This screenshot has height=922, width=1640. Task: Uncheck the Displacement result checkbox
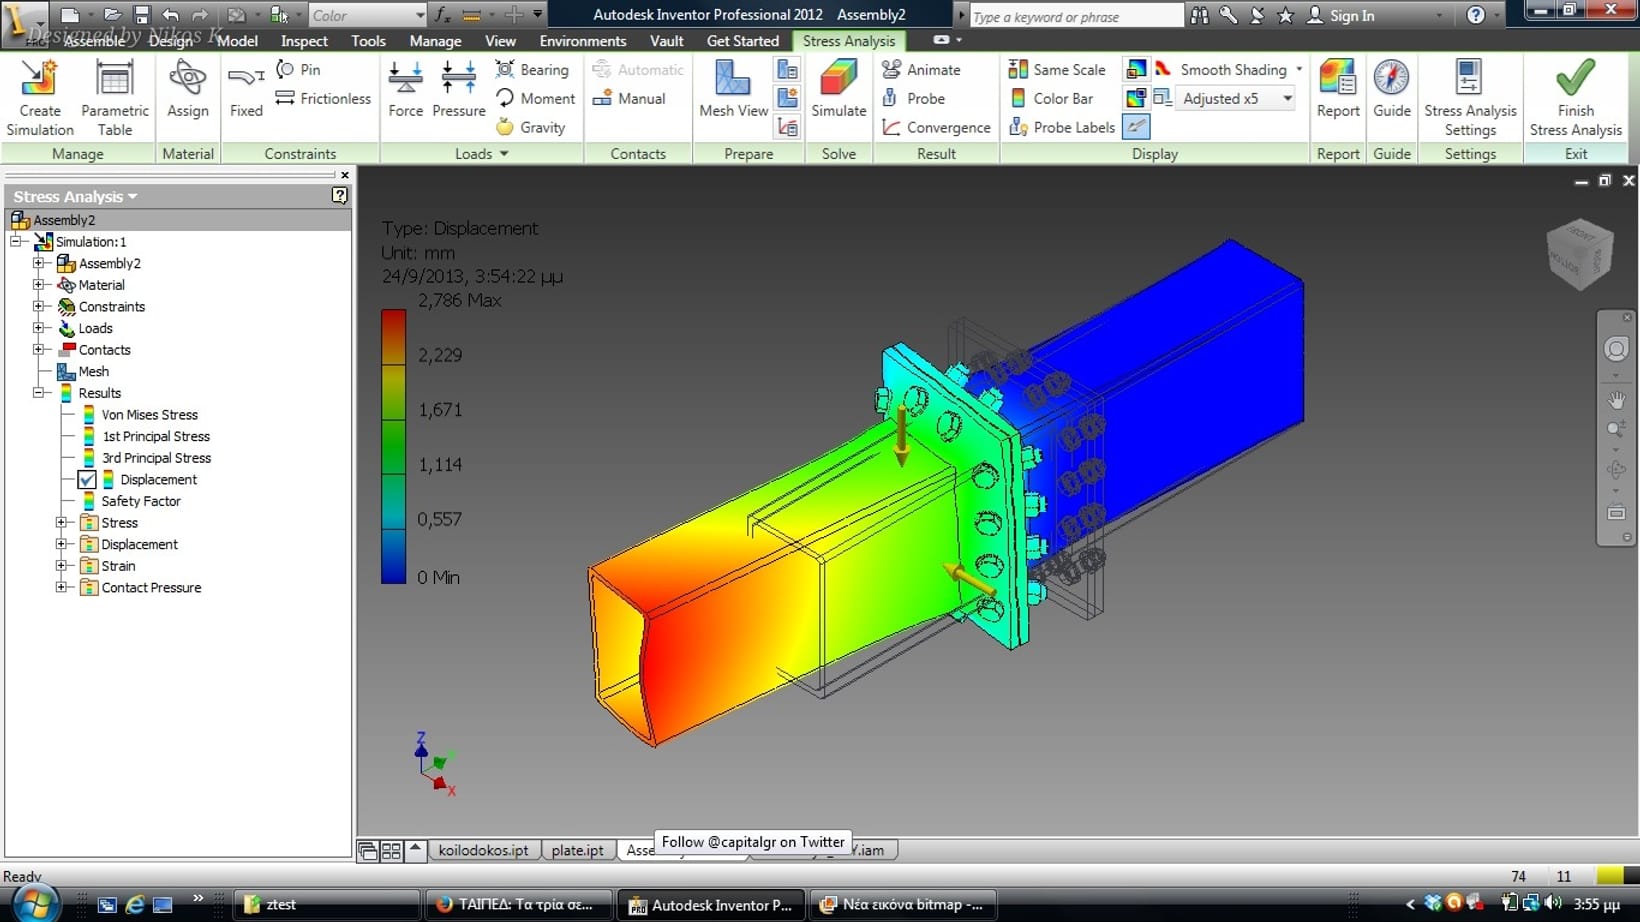pos(88,480)
